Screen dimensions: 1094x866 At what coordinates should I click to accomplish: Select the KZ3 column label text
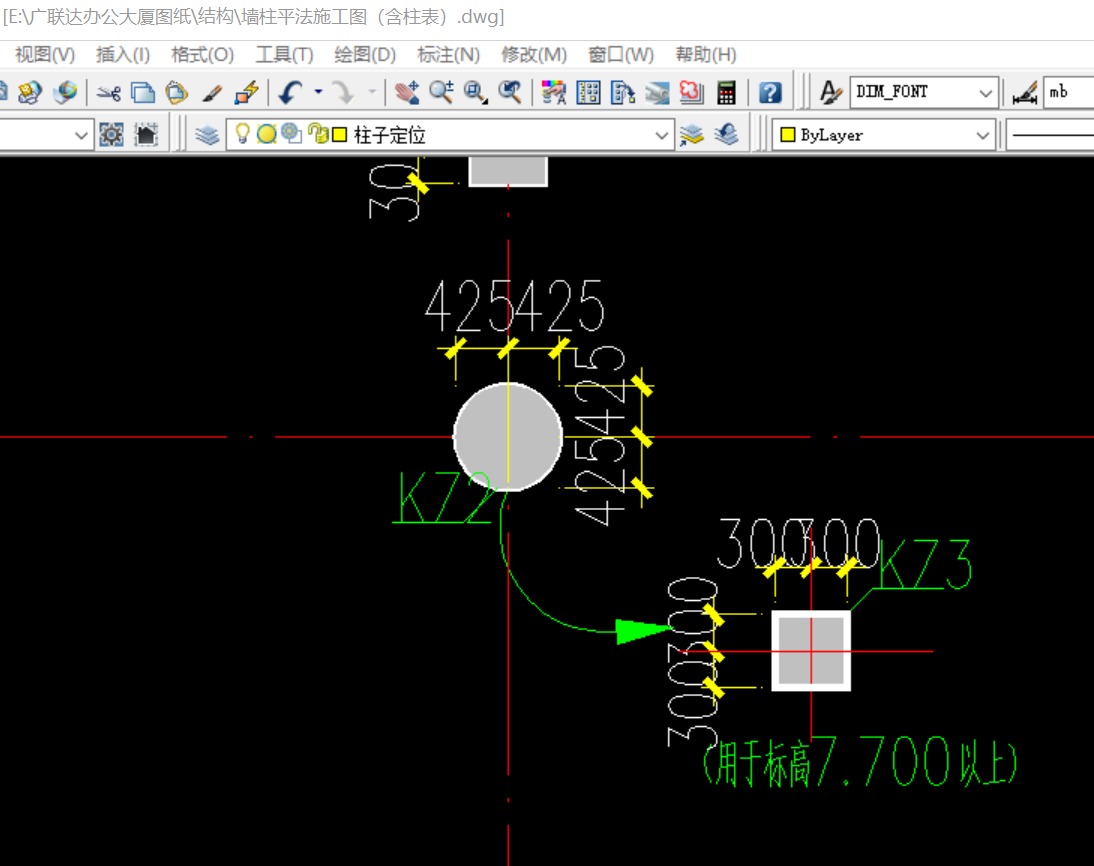(x=924, y=565)
